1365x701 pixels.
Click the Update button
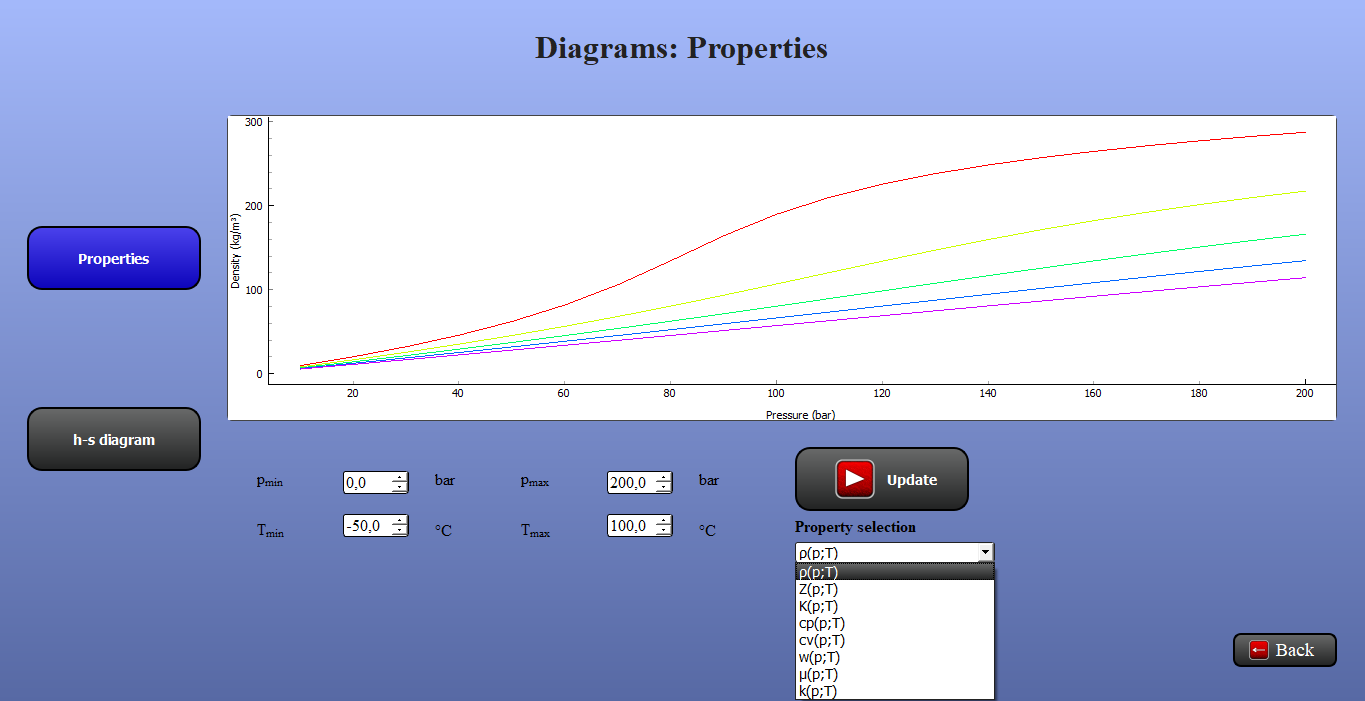pos(882,479)
